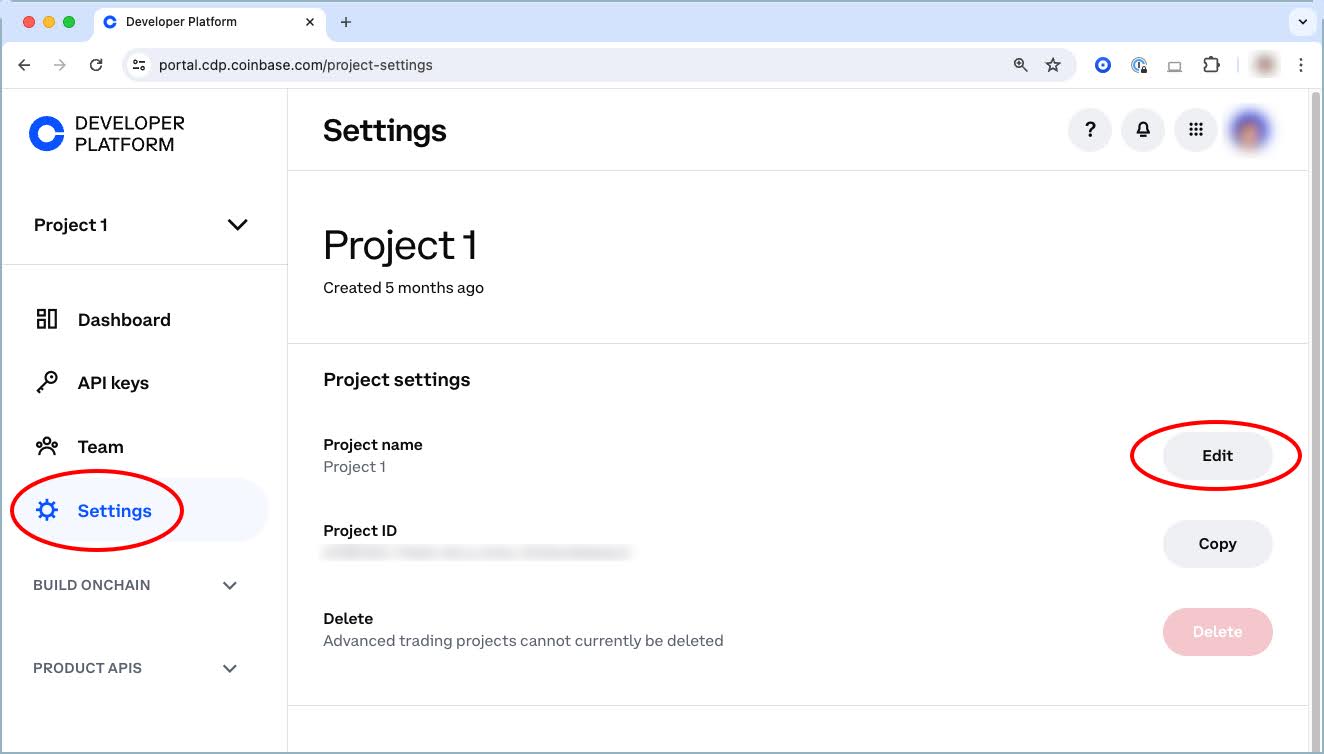This screenshot has width=1324, height=754.
Task: Open the apps grid menu icon
Action: [x=1195, y=130]
